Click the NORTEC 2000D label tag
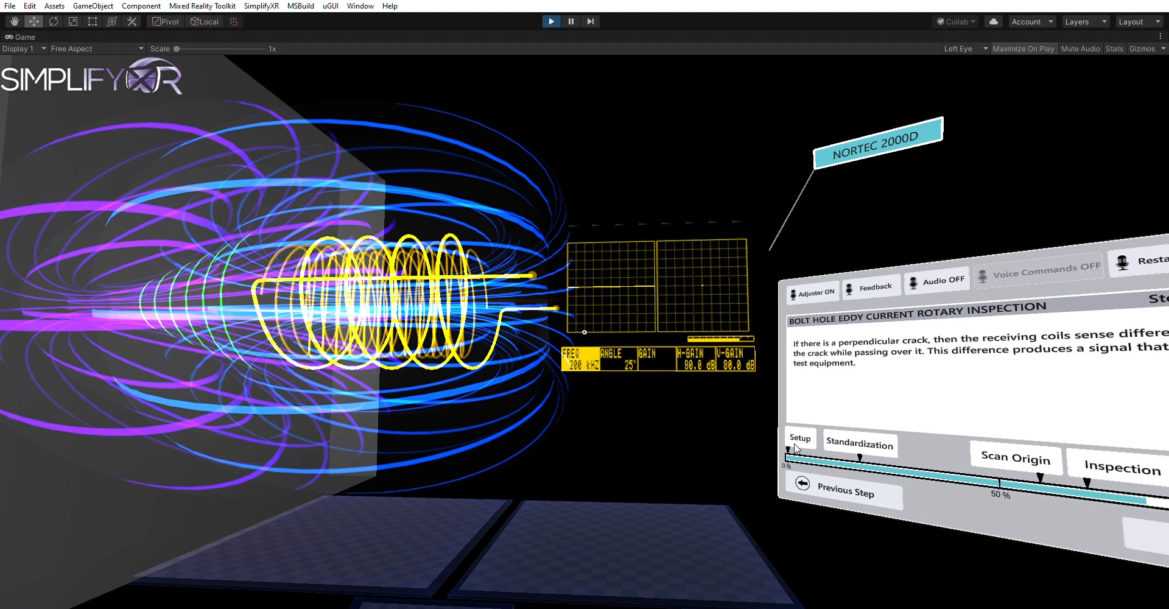The image size is (1169, 609). pyautogui.click(x=877, y=142)
